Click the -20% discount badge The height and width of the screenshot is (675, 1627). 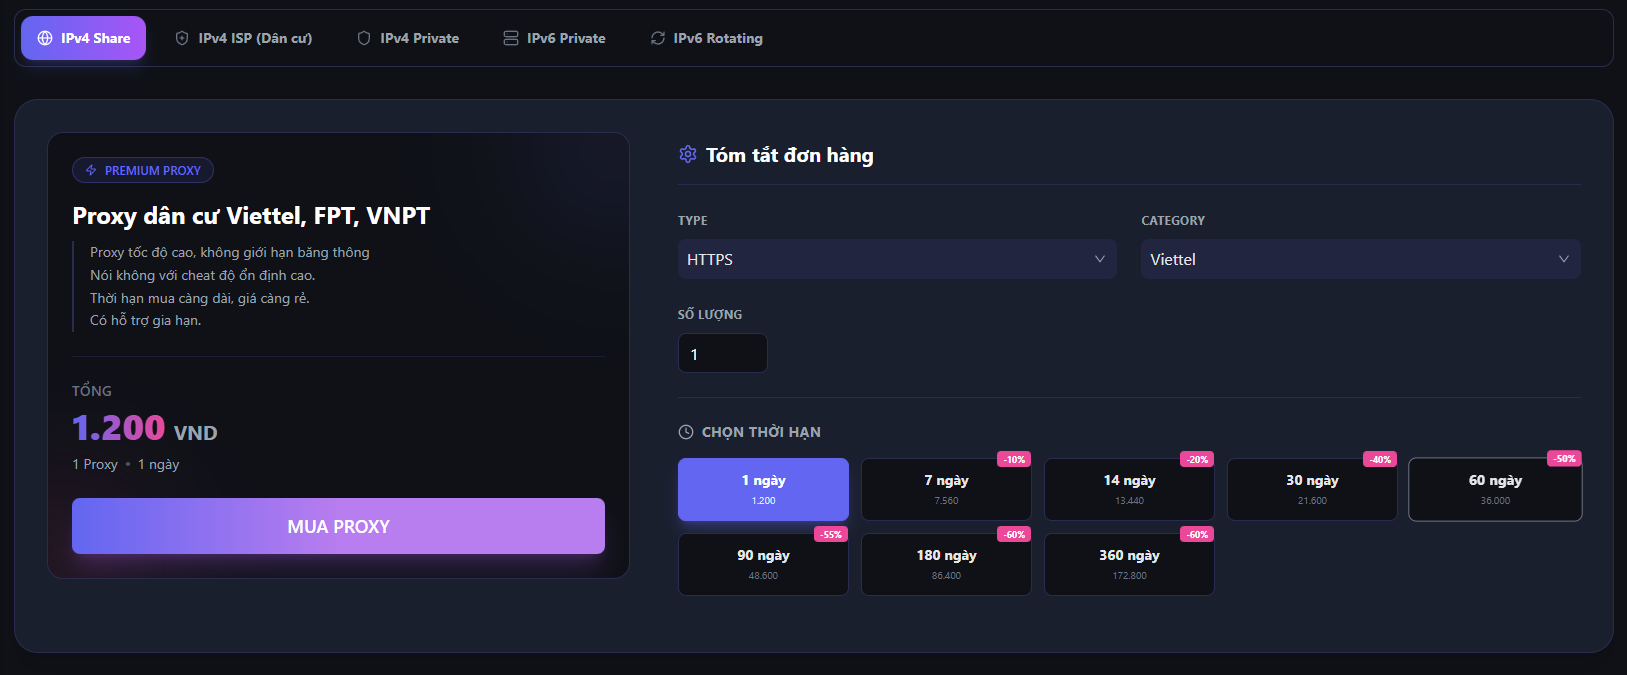click(x=1197, y=459)
